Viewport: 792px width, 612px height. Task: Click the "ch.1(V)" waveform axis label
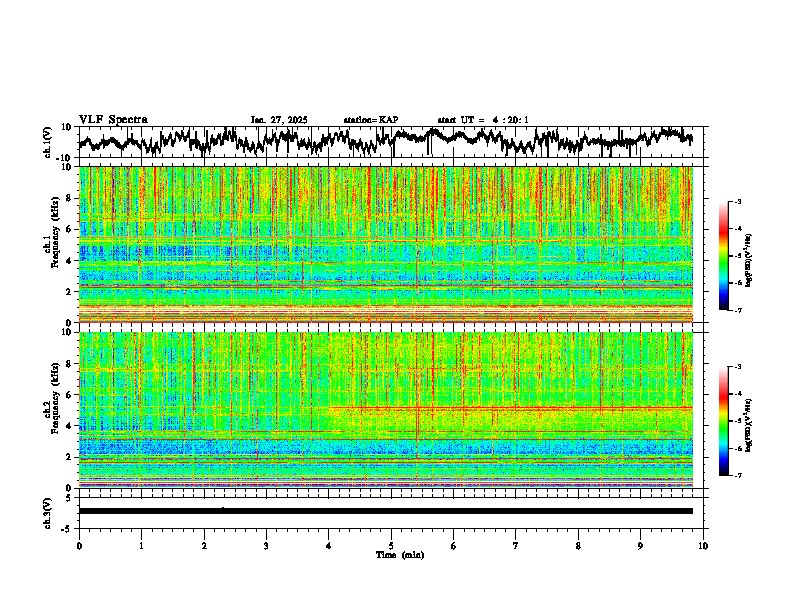tap(49, 142)
